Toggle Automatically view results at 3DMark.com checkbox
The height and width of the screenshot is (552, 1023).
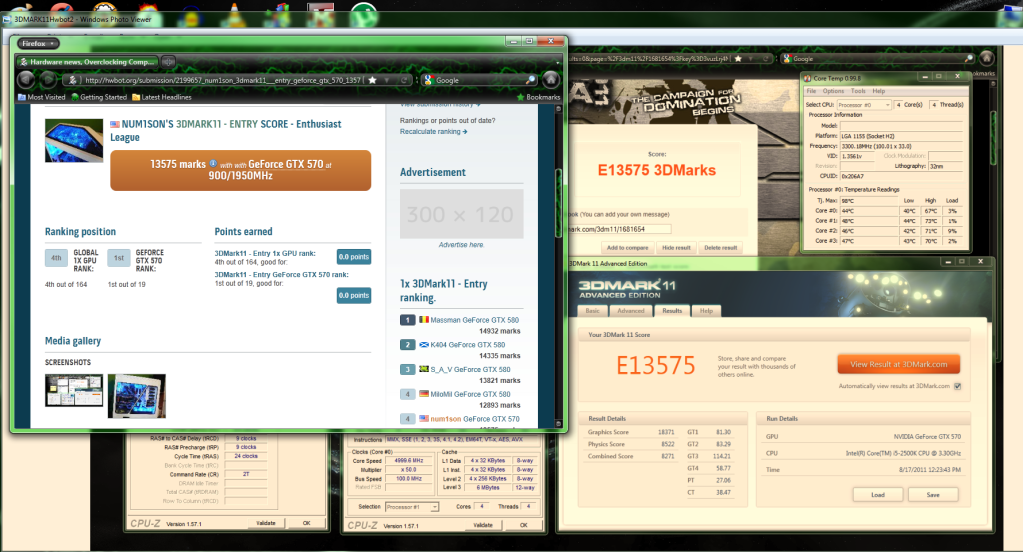pyautogui.click(x=958, y=386)
